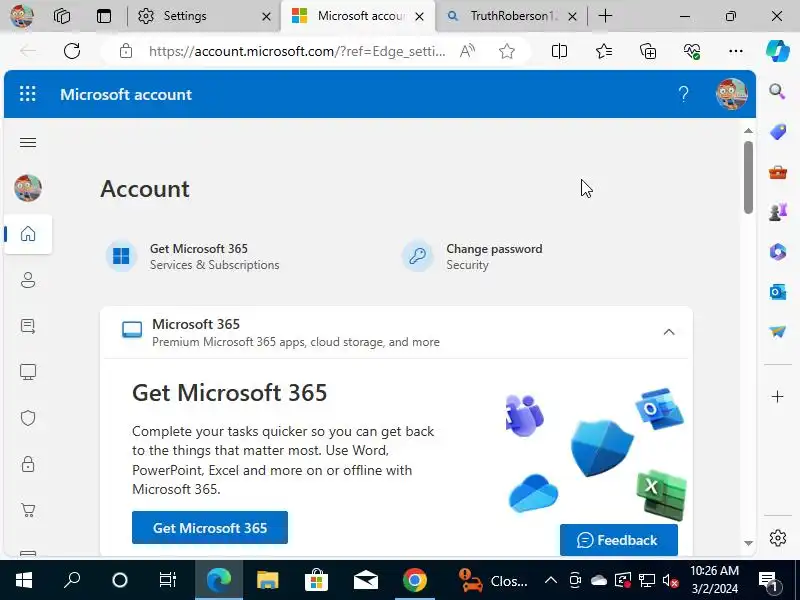Open Edge Settings and more menu
The image size is (800, 600).
coord(736,51)
